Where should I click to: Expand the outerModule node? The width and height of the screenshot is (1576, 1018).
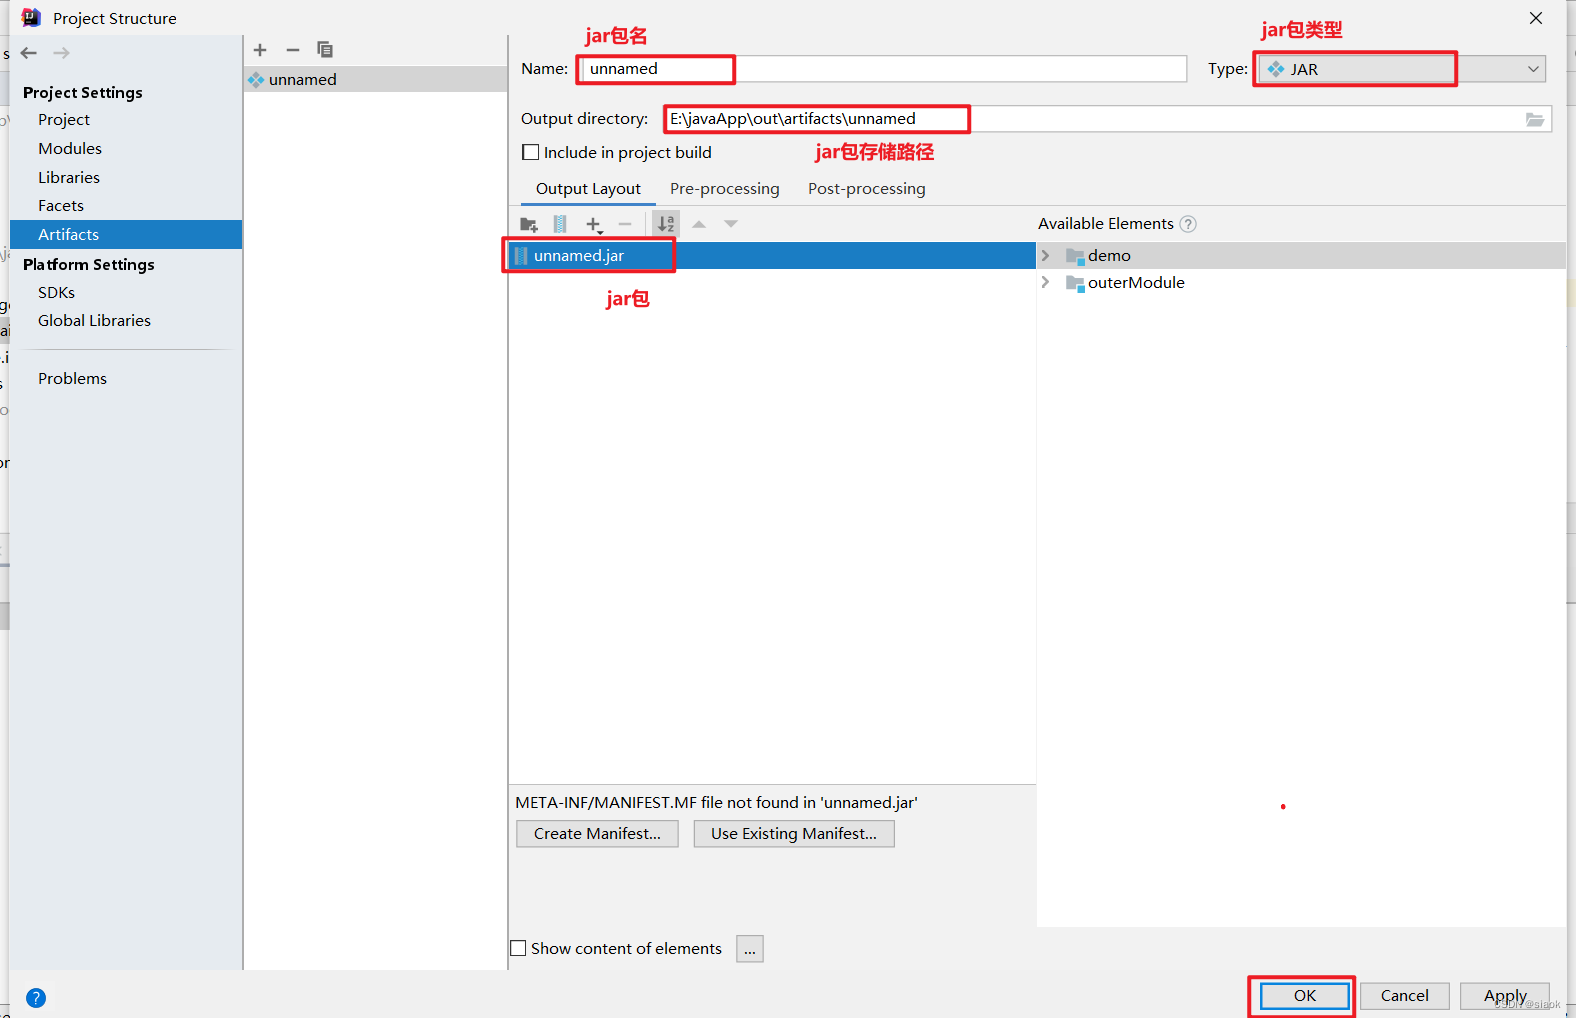(1046, 283)
